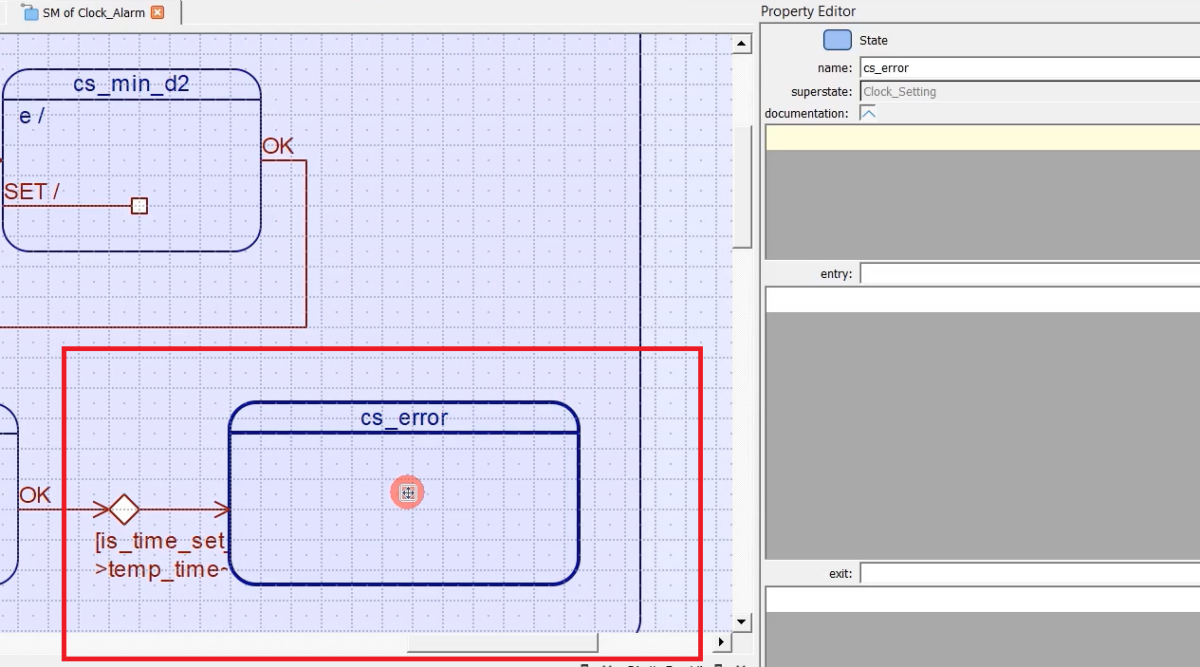Click the diagram scroll up arrow
Viewport: 1200px width, 667px height.
coord(742,44)
